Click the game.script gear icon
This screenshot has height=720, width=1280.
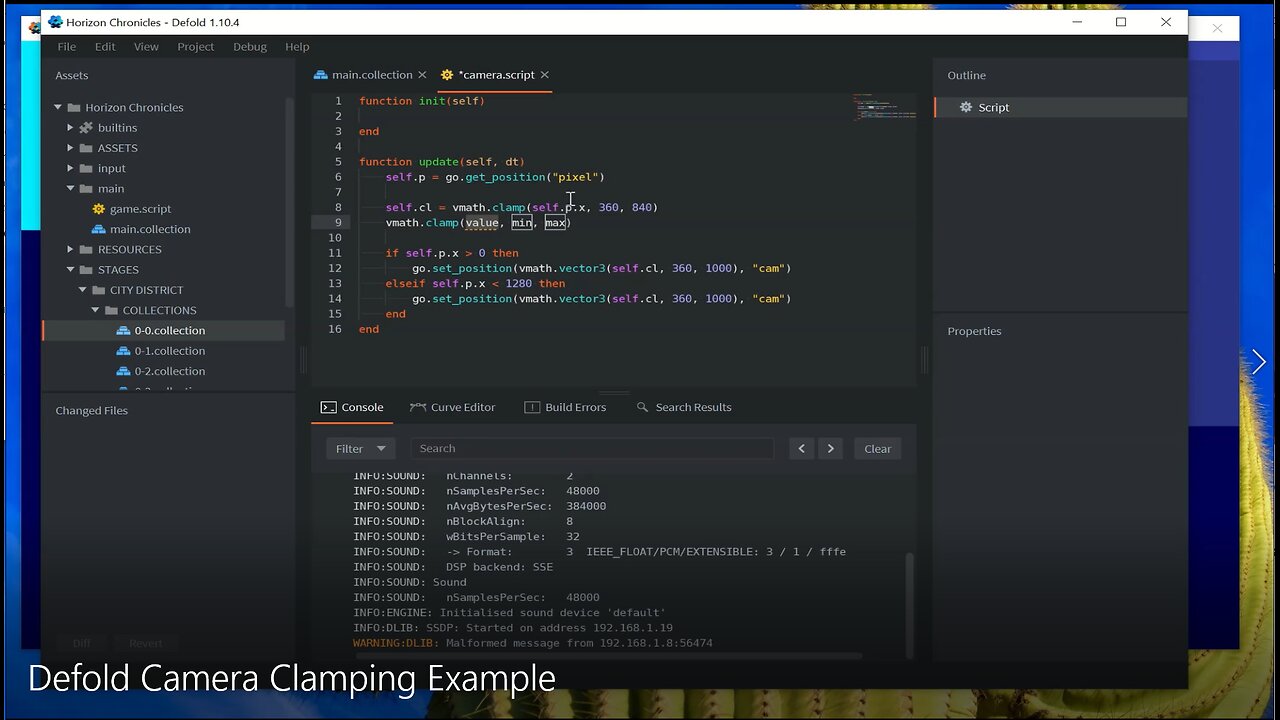tap(99, 209)
